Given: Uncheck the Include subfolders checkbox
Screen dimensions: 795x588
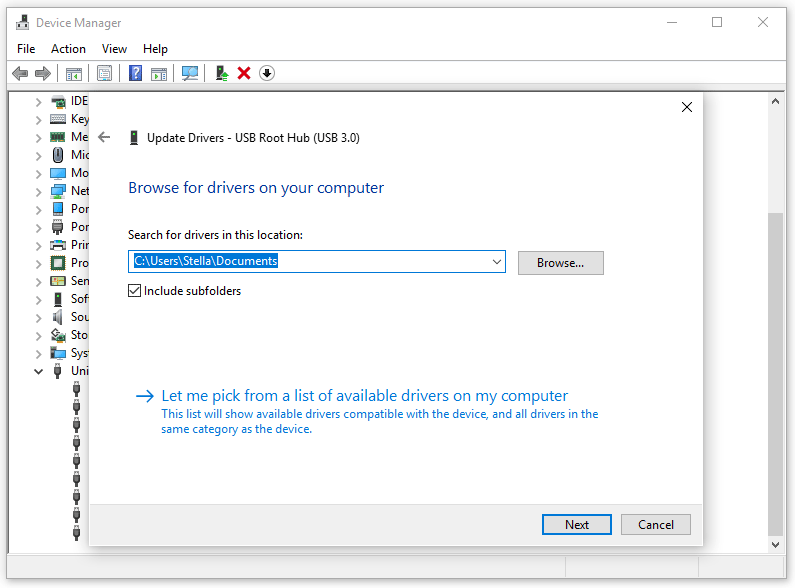Looking at the screenshot, I should (x=135, y=291).
